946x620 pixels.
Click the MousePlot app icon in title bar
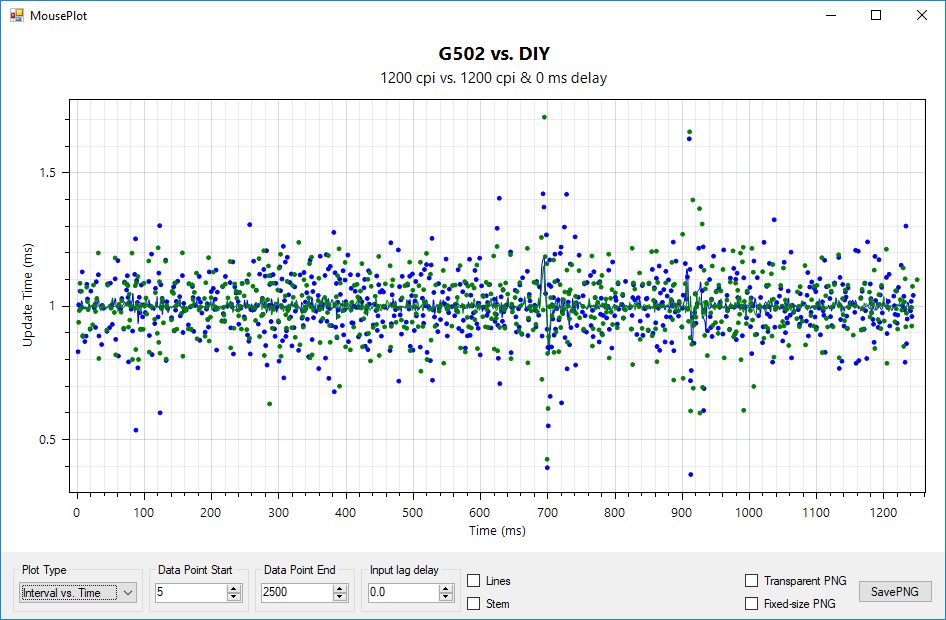coord(16,16)
